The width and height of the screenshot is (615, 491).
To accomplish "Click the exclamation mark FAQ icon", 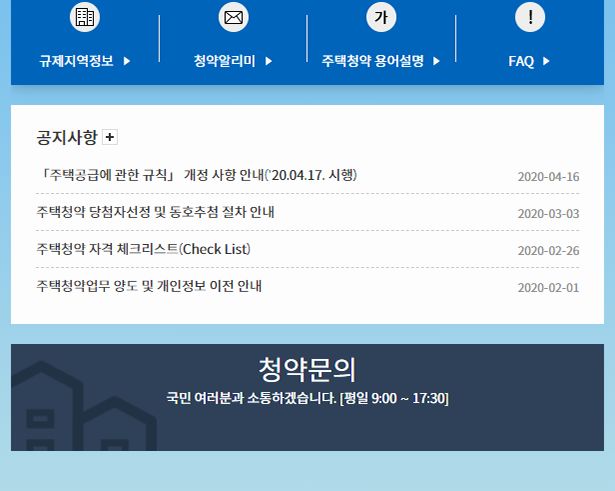I will (x=530, y=17).
